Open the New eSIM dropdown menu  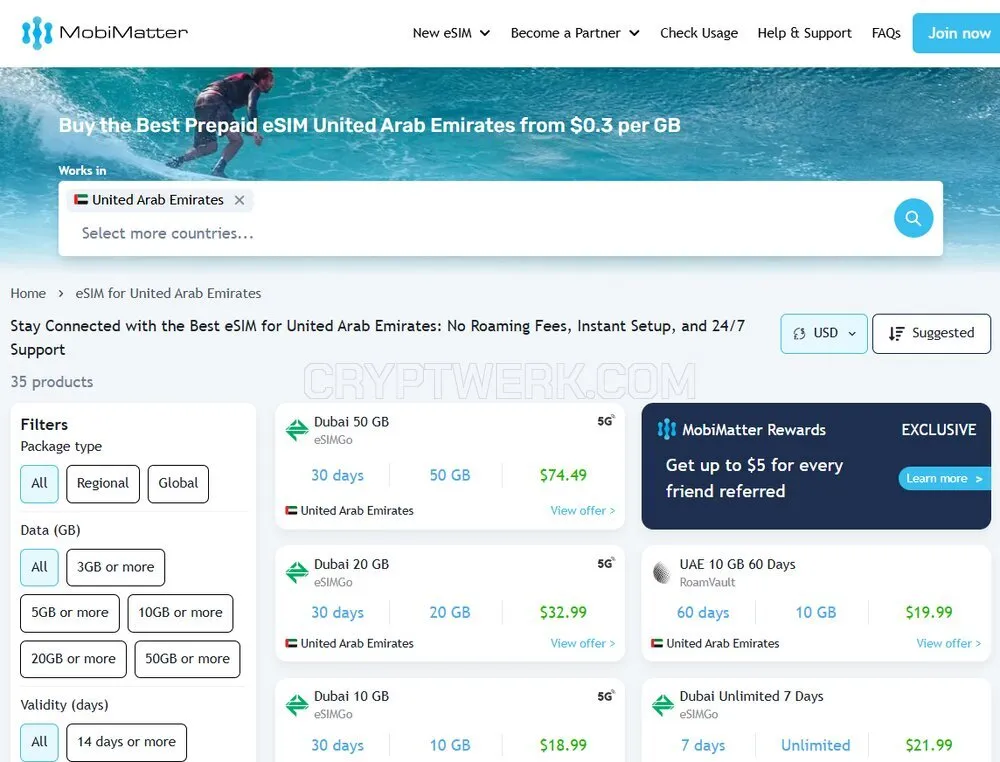[451, 33]
